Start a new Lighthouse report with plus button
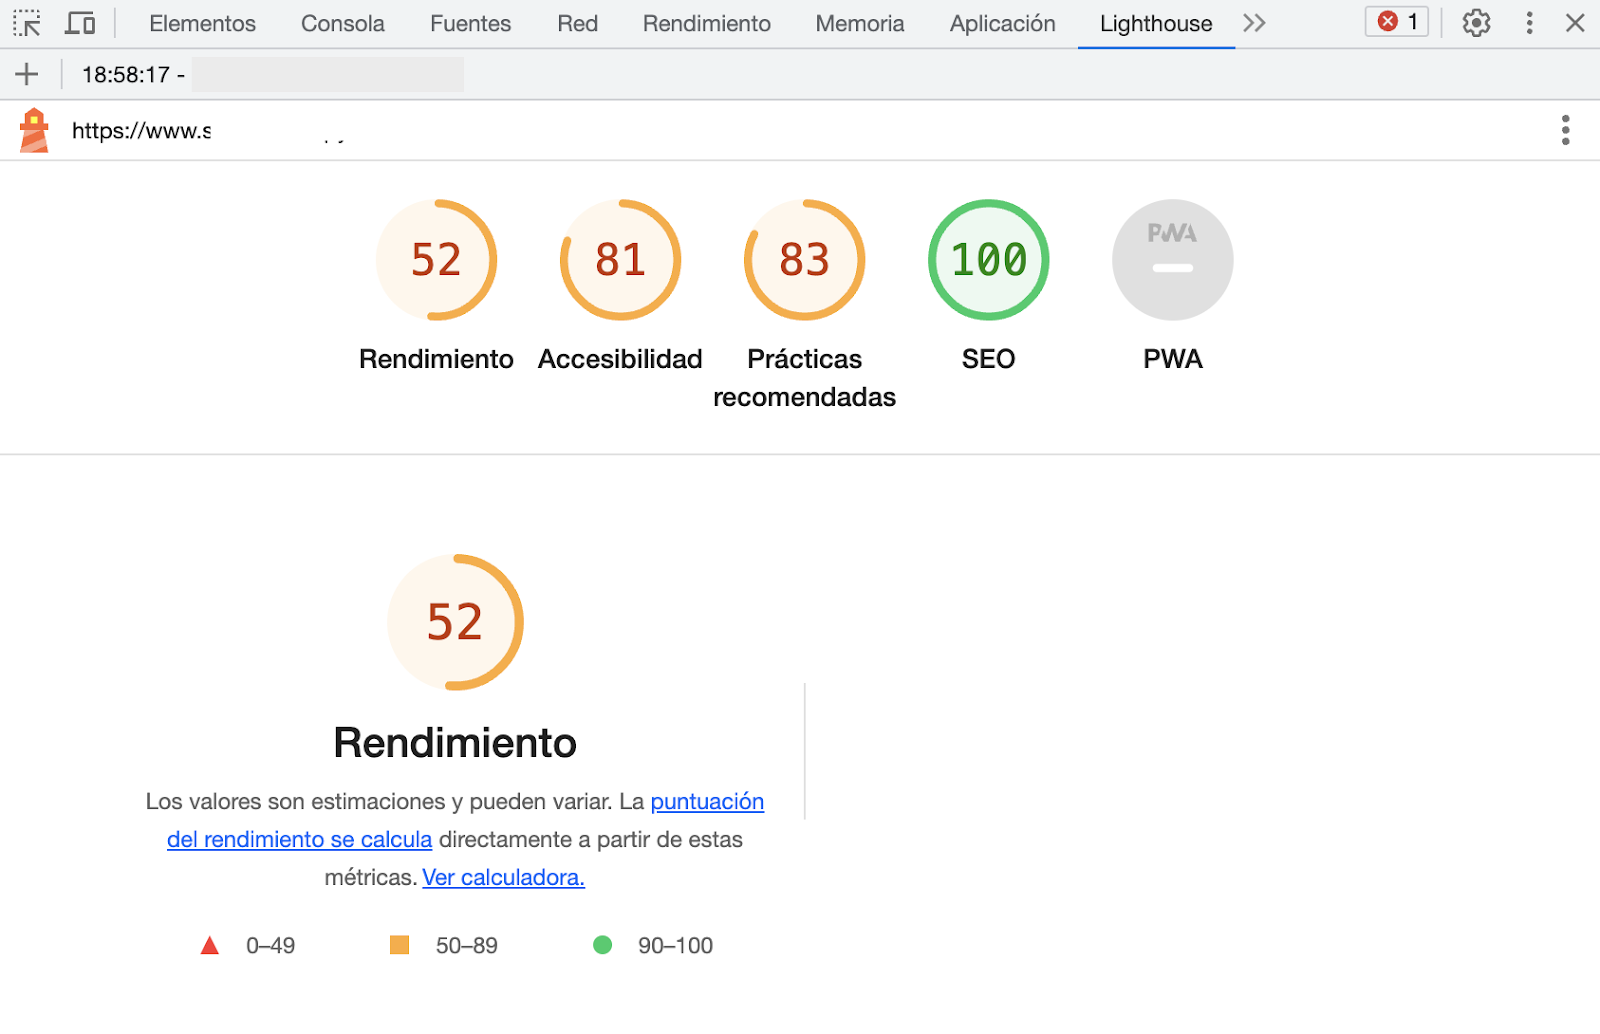The image size is (1600, 1034). point(27,73)
